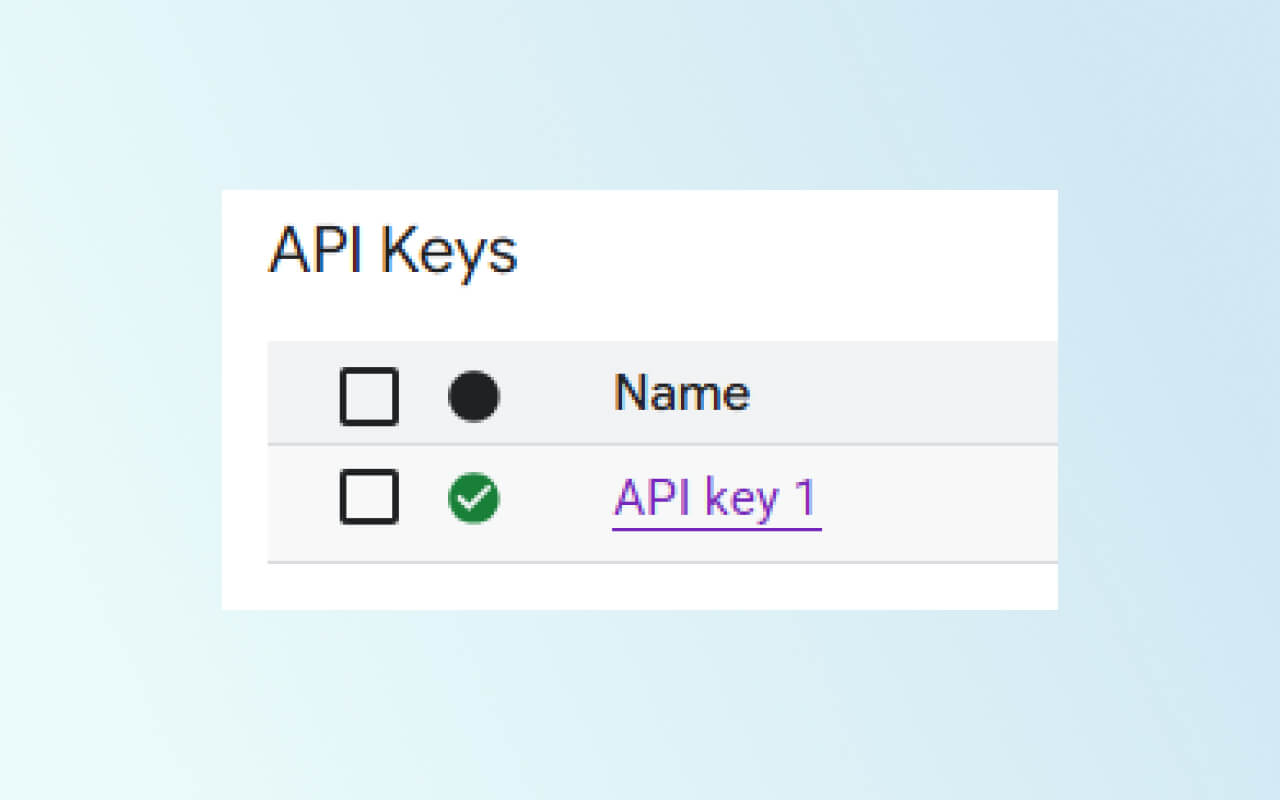Tick the select-all checkbox in table header

point(369,396)
